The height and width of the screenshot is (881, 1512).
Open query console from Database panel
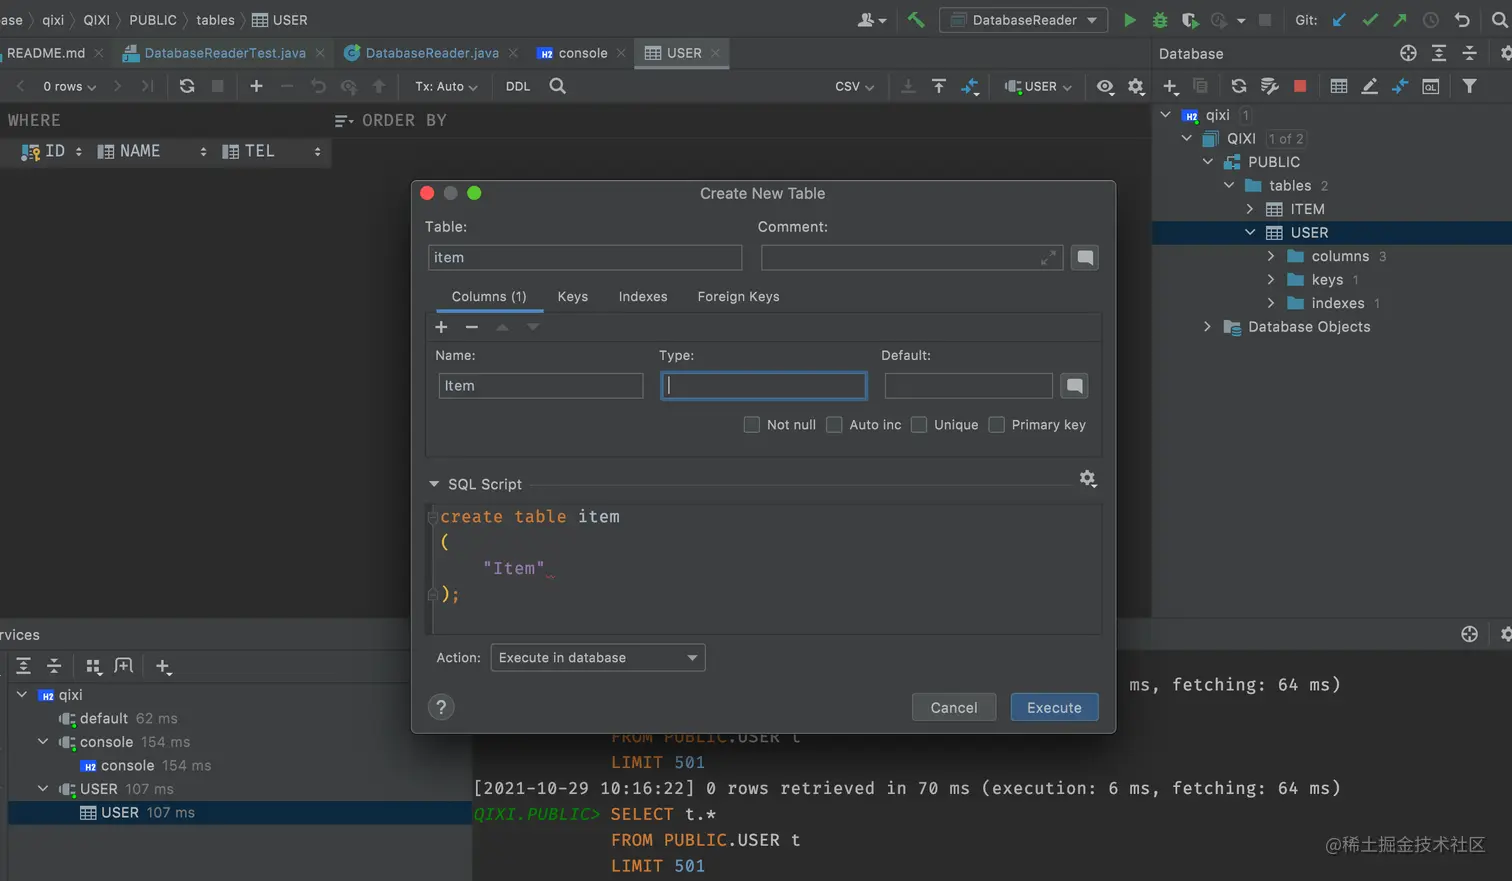coord(1431,86)
